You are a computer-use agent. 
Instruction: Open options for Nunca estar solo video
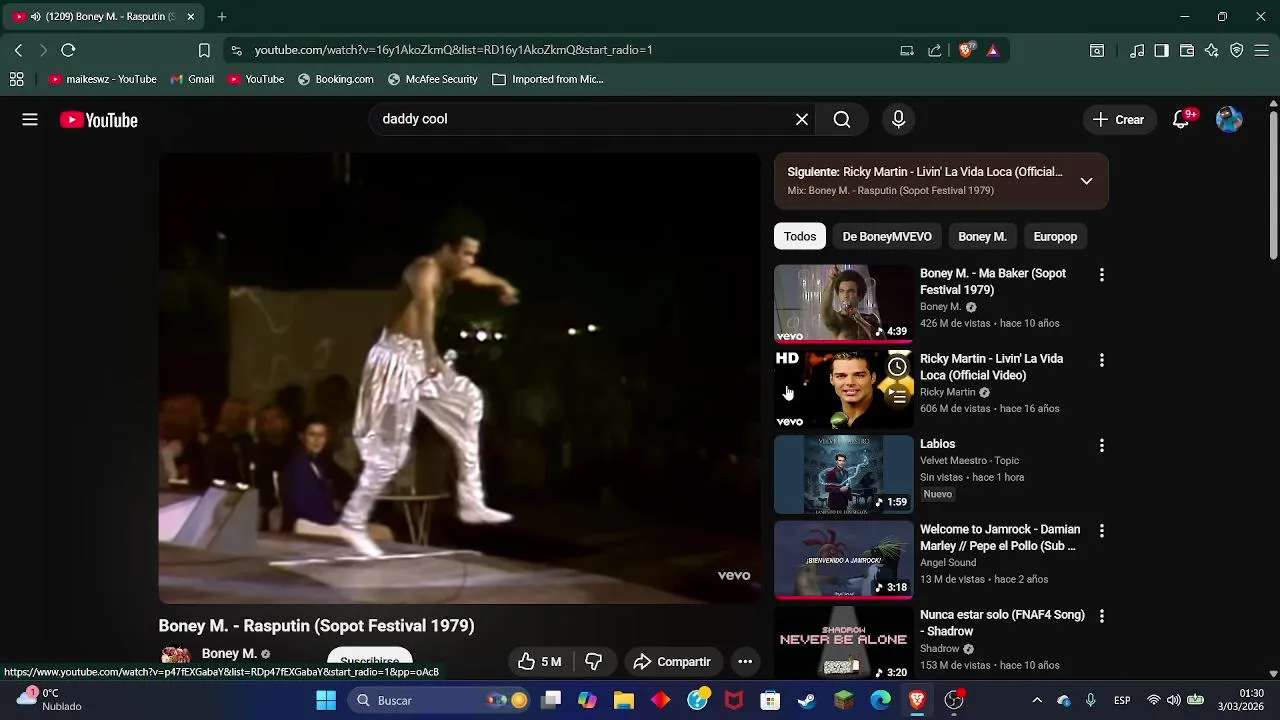[x=1102, y=617]
